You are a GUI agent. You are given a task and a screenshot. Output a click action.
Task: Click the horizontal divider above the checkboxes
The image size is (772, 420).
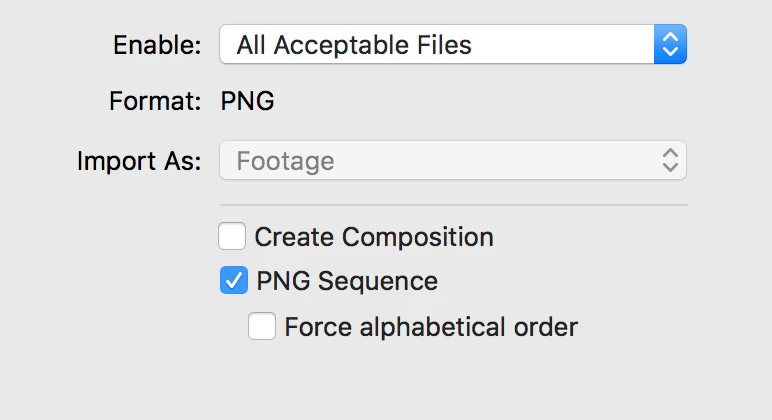(x=452, y=206)
